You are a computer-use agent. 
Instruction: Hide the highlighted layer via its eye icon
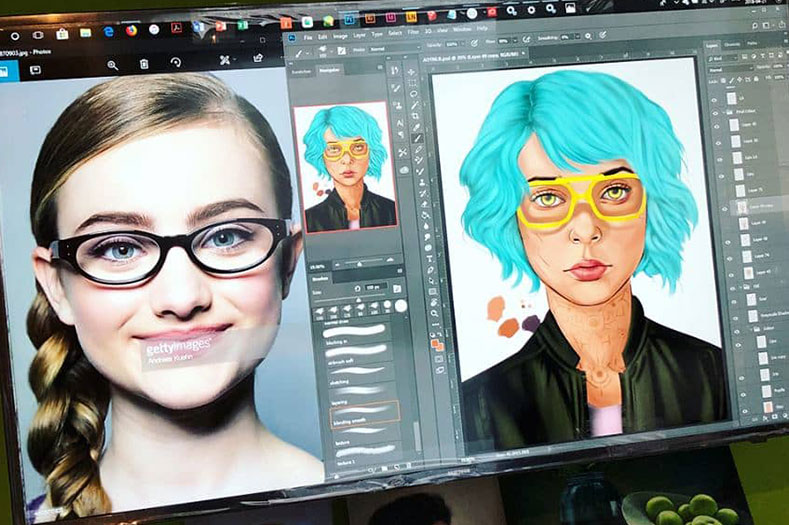[x=724, y=208]
